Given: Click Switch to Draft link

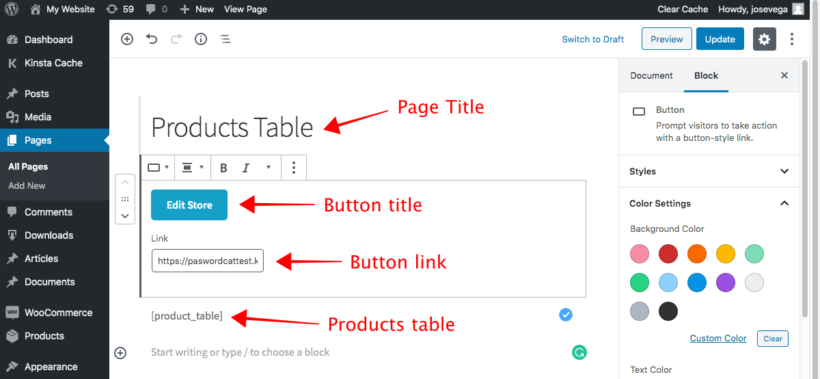Looking at the screenshot, I should 593,39.
